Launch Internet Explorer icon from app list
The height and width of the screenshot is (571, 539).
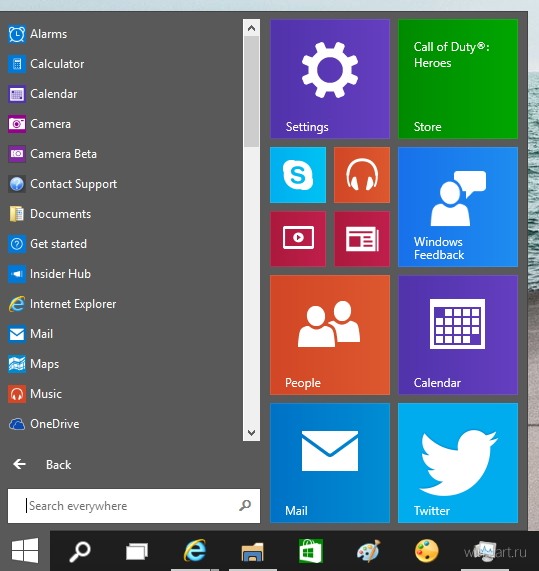(17, 304)
